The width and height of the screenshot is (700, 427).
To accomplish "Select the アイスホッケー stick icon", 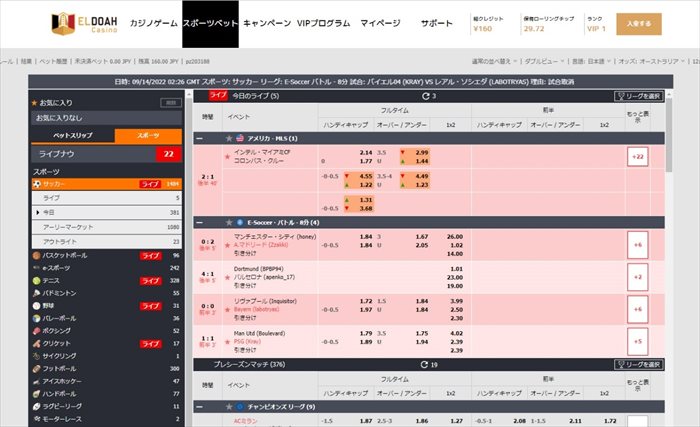I will point(37,381).
